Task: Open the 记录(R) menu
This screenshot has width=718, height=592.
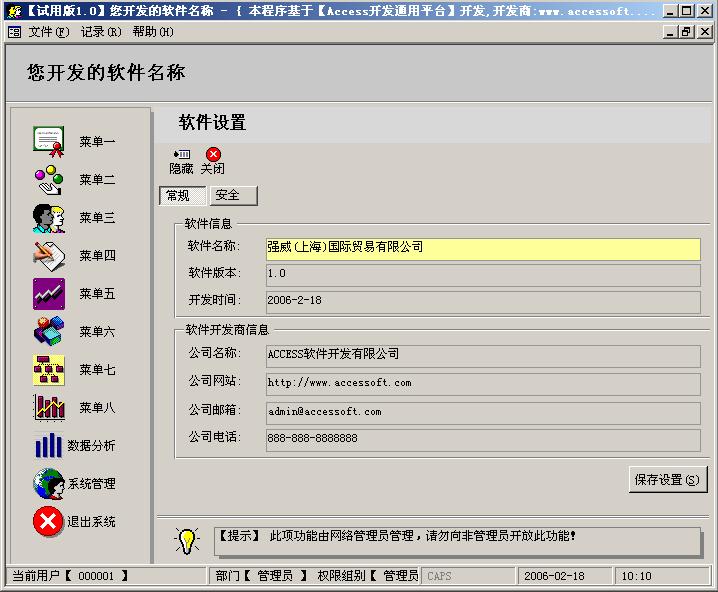Action: (101, 32)
